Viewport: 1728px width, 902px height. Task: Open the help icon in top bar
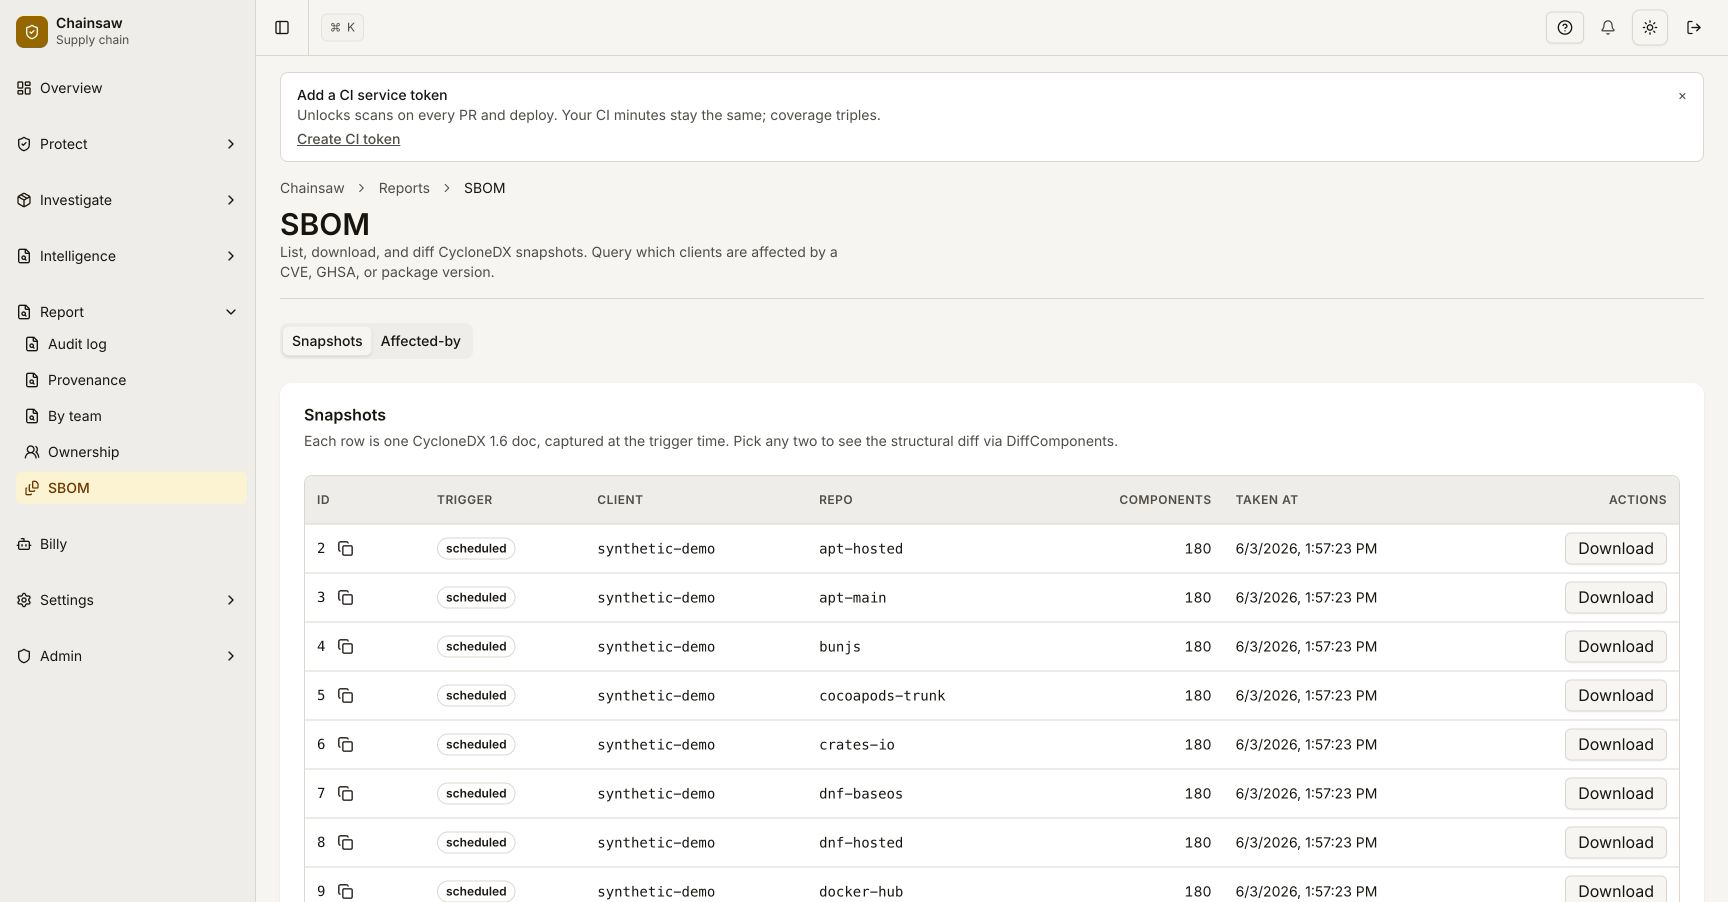pos(1565,28)
